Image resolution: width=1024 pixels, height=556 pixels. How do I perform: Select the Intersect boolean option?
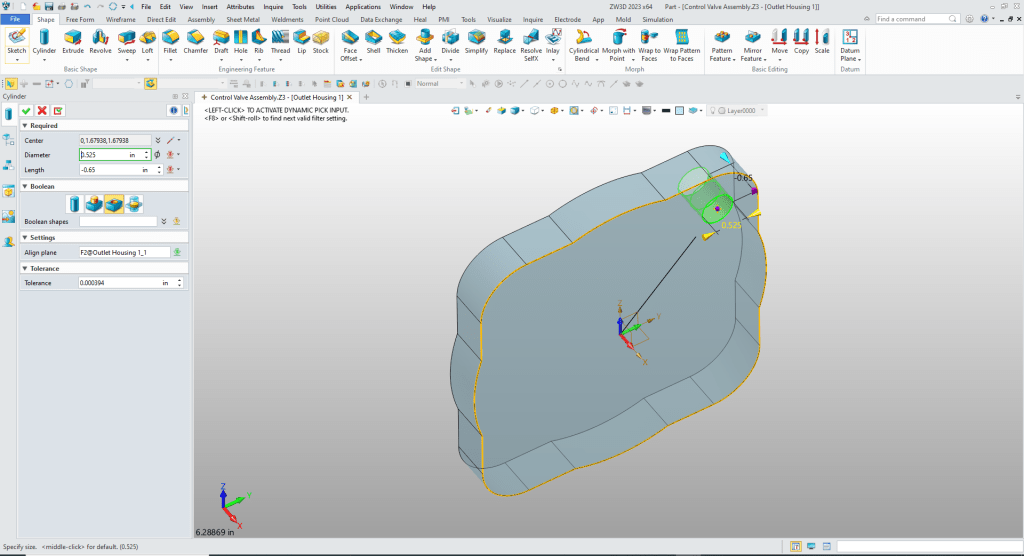click(x=134, y=204)
